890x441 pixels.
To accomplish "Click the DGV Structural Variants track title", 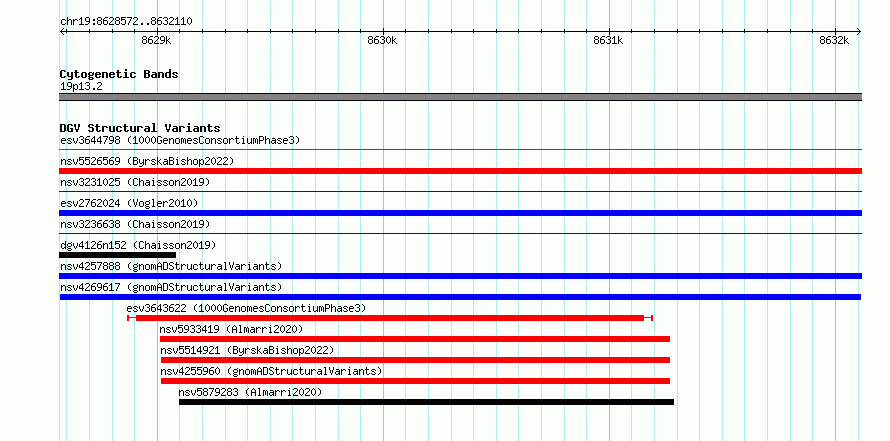I will [140, 128].
